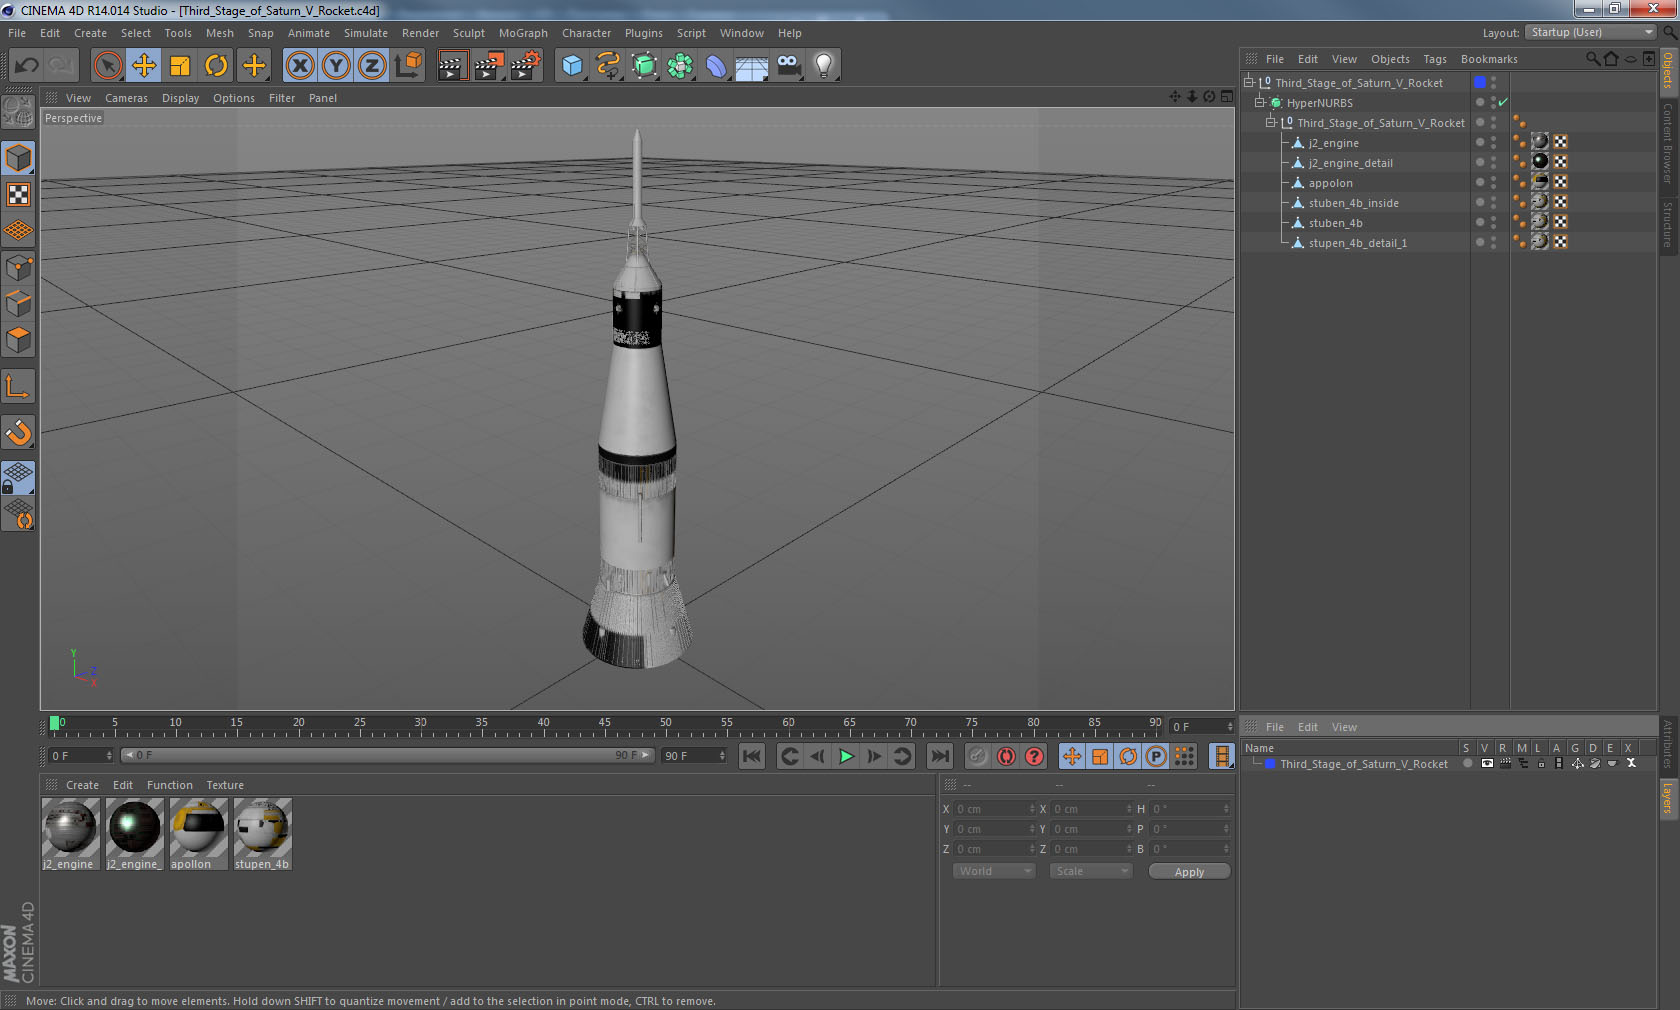Toggle HyperNURBS enabled green checkmark

(1503, 102)
